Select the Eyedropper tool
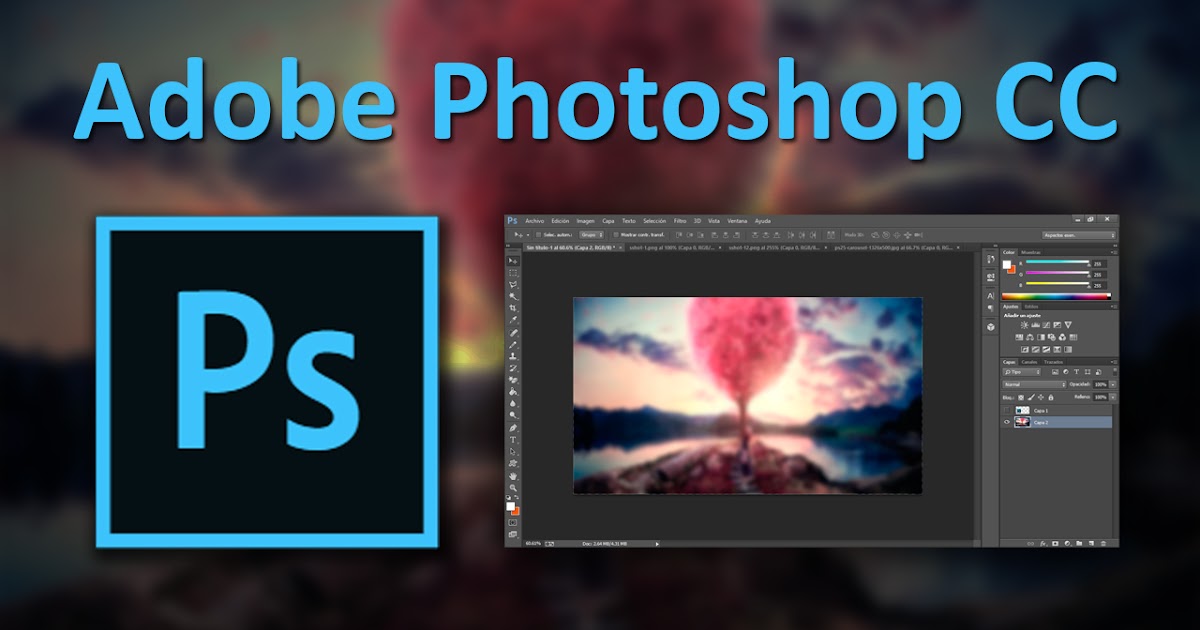The width and height of the screenshot is (1200, 630). click(513, 320)
